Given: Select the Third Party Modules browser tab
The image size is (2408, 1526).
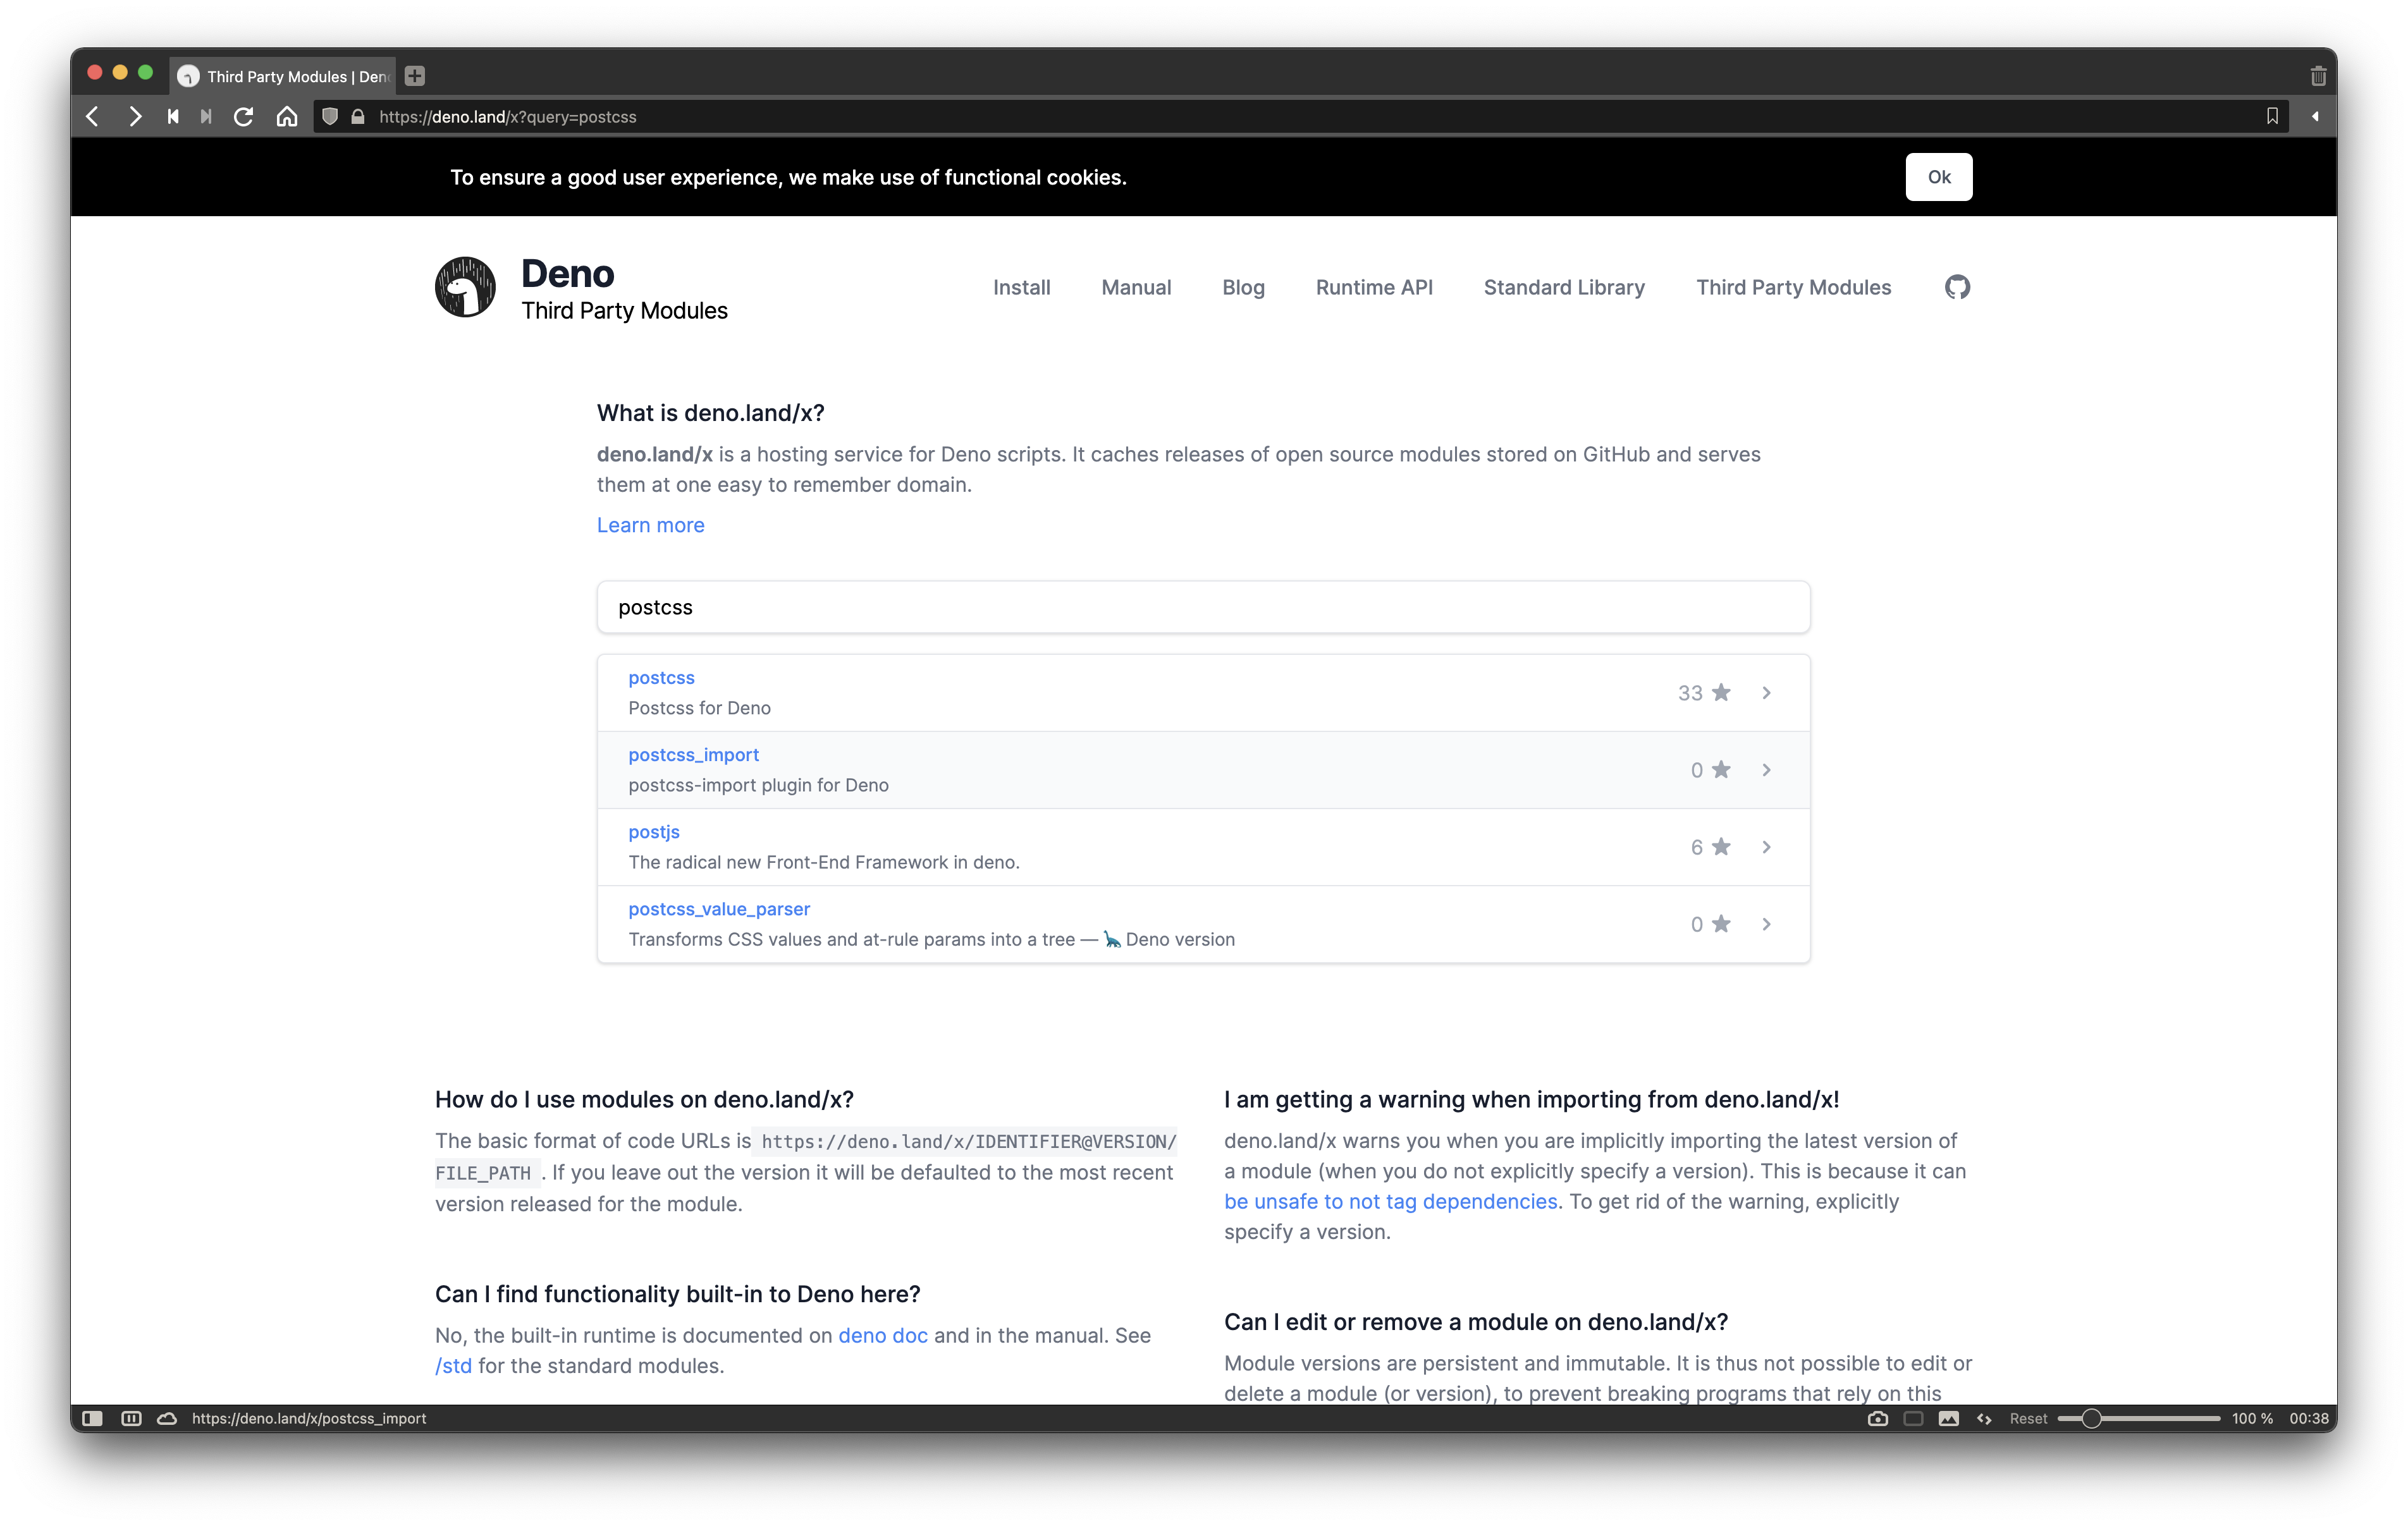Looking at the screenshot, I should tap(283, 76).
